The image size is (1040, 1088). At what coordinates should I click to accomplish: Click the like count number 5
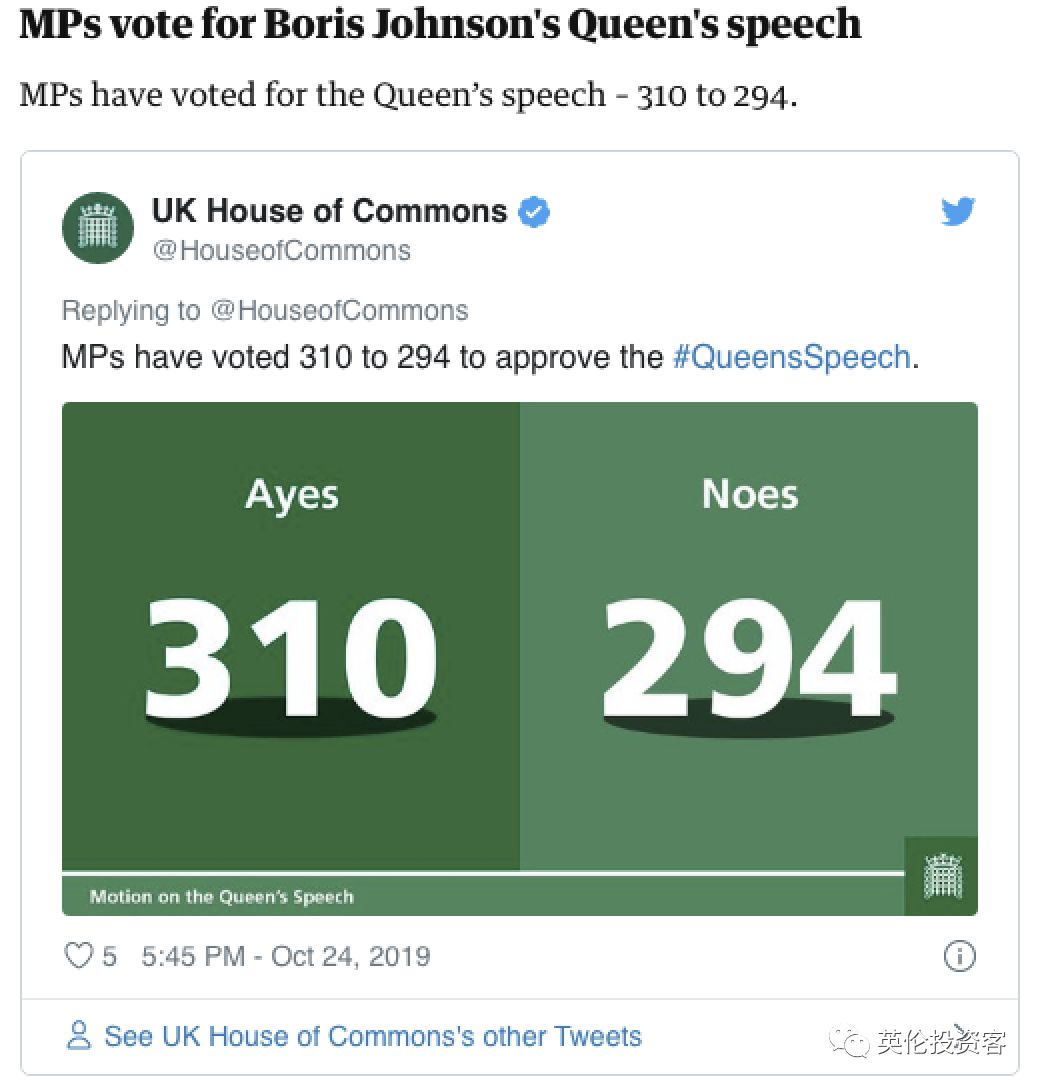coord(110,956)
